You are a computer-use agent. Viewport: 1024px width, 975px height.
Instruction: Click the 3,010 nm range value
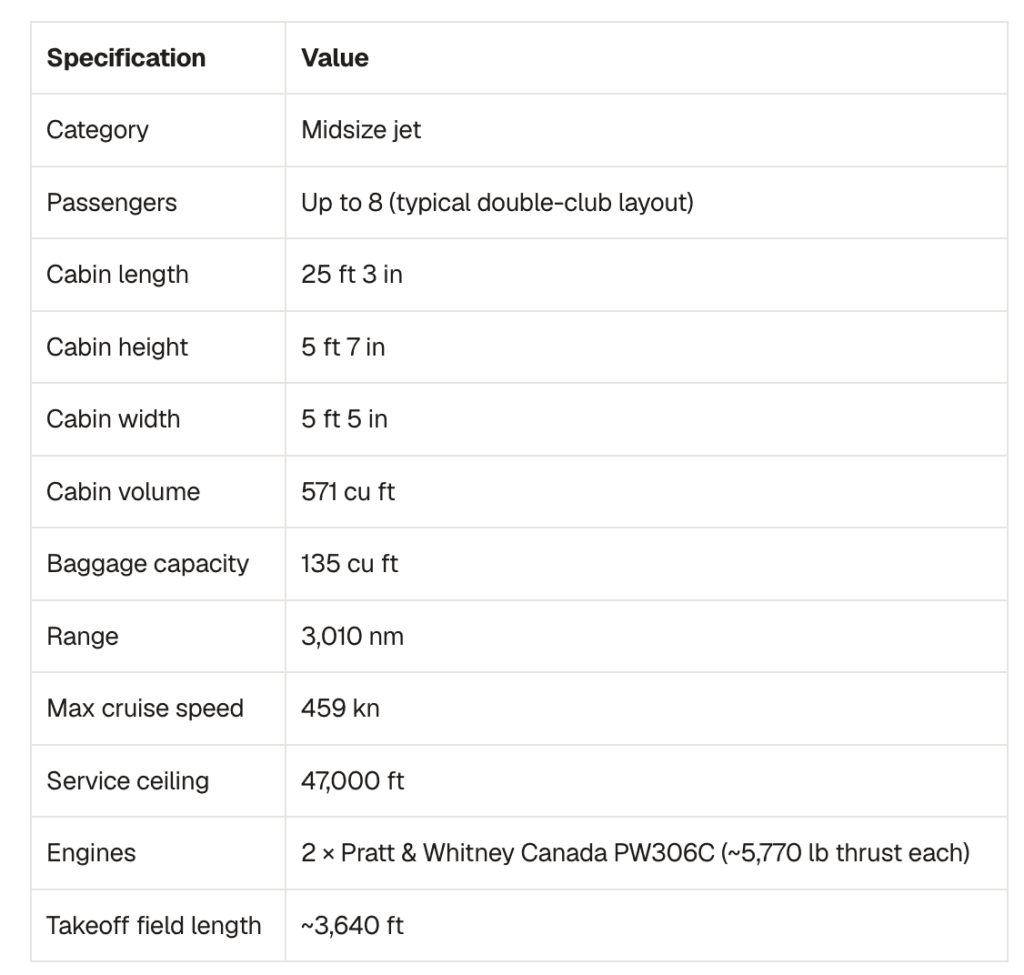[353, 636]
